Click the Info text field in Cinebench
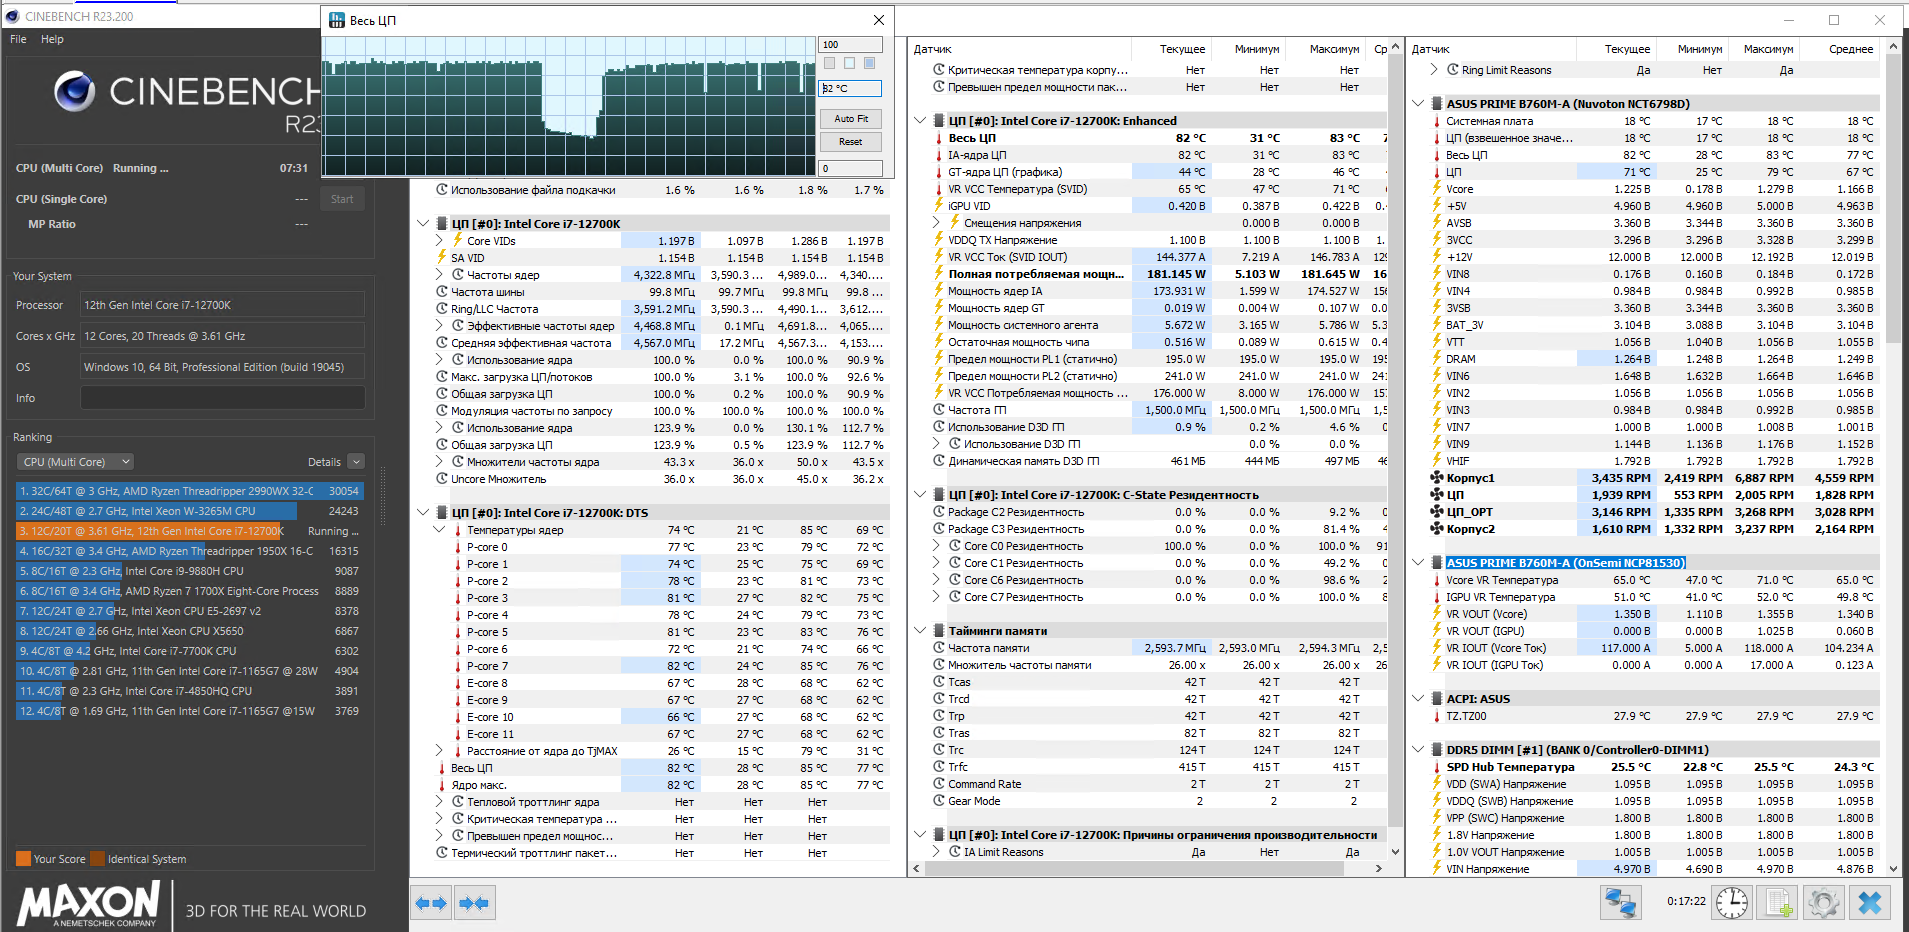 [222, 398]
